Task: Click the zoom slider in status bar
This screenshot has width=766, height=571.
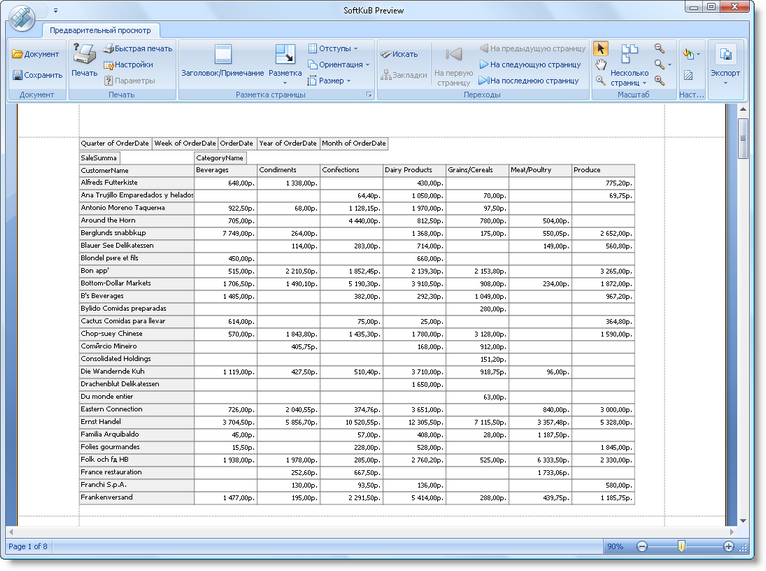Action: tap(681, 547)
